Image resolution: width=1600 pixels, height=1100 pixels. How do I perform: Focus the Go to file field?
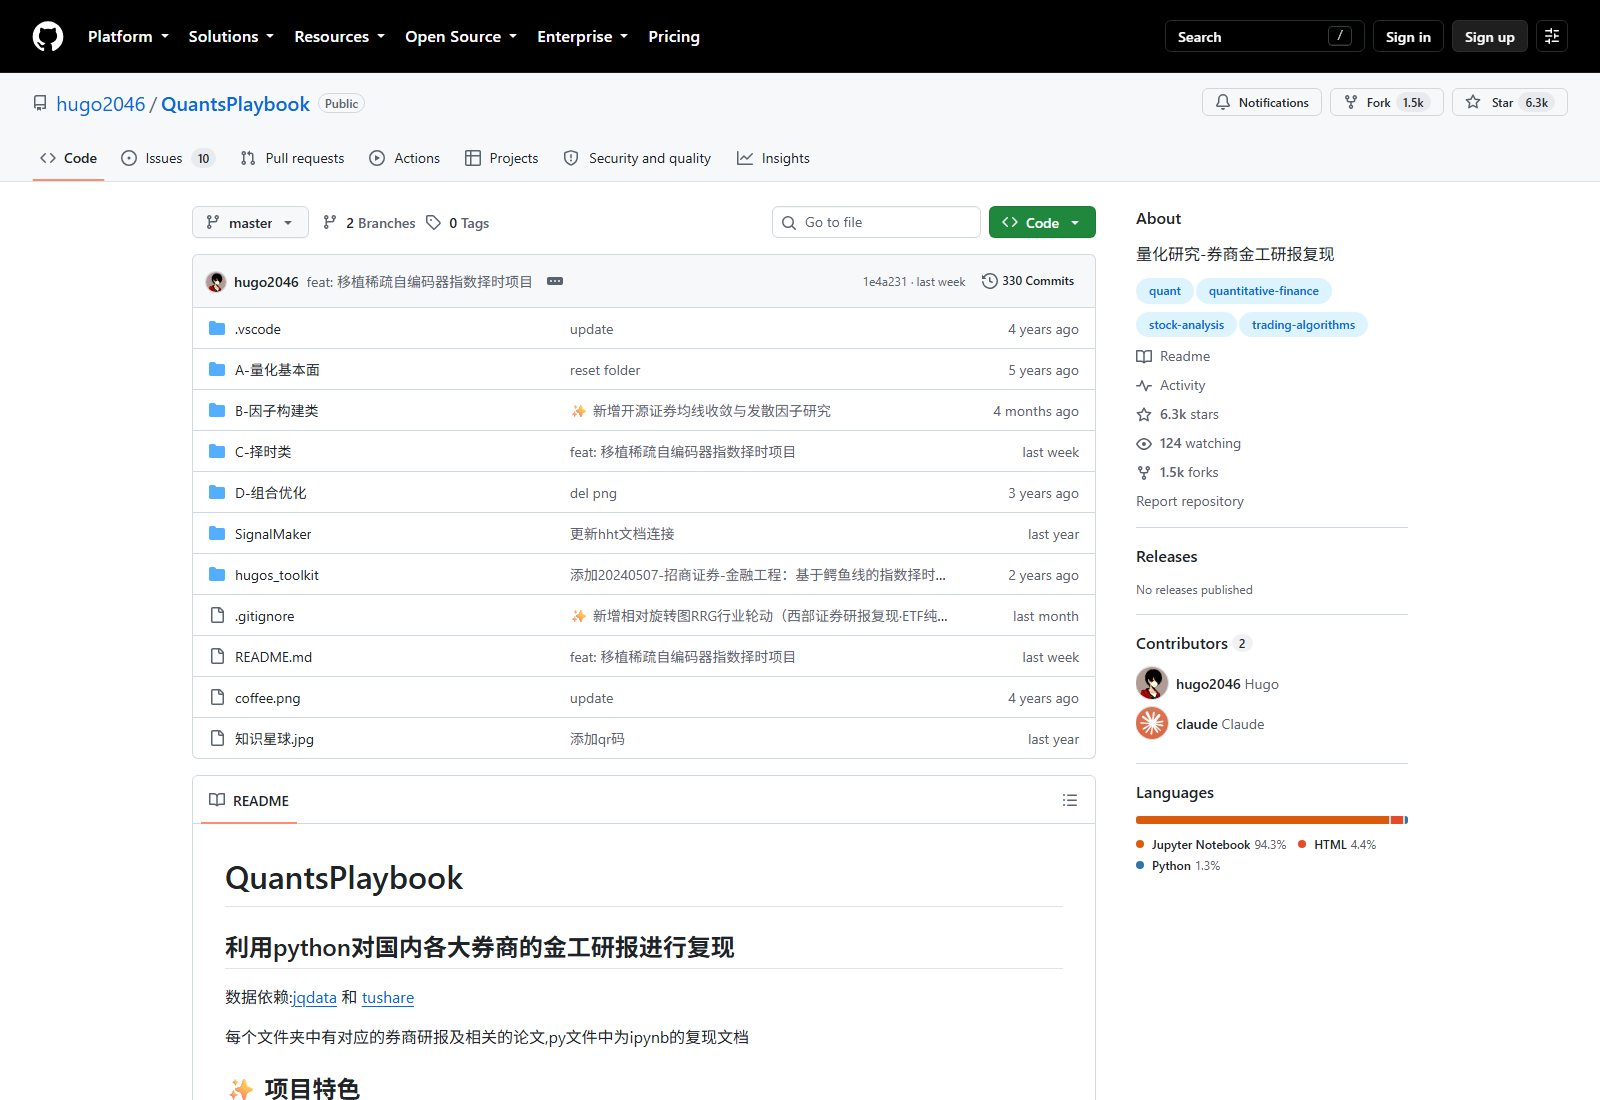[x=876, y=222]
